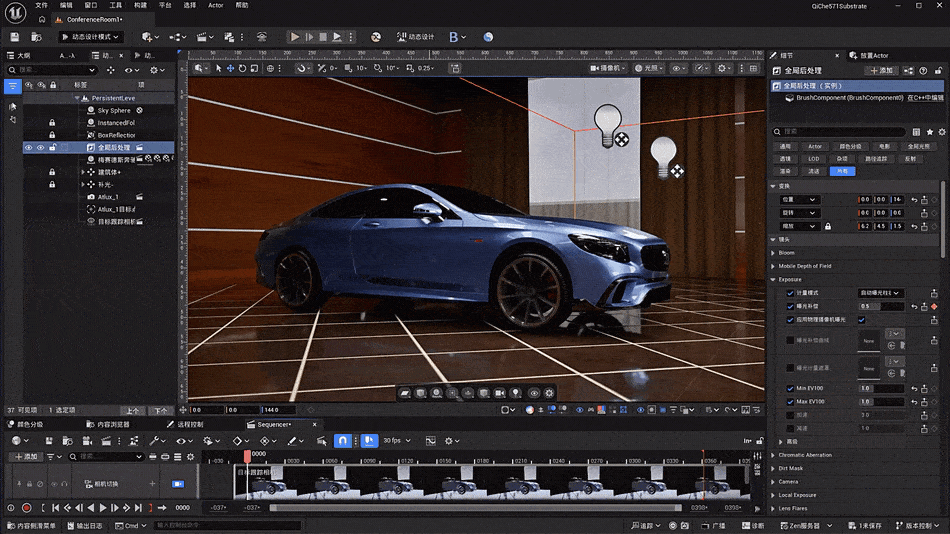Open the 窗口 menu
The width and height of the screenshot is (950, 534).
91,5
